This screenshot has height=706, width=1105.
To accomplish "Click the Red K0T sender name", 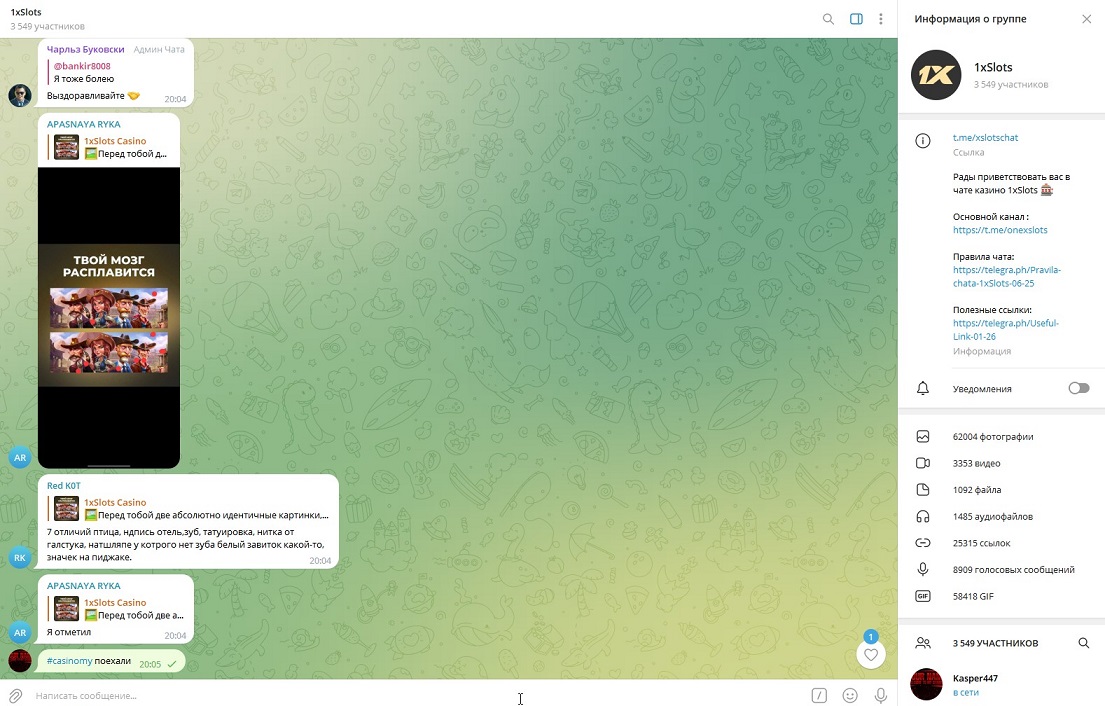I will (x=63, y=485).
